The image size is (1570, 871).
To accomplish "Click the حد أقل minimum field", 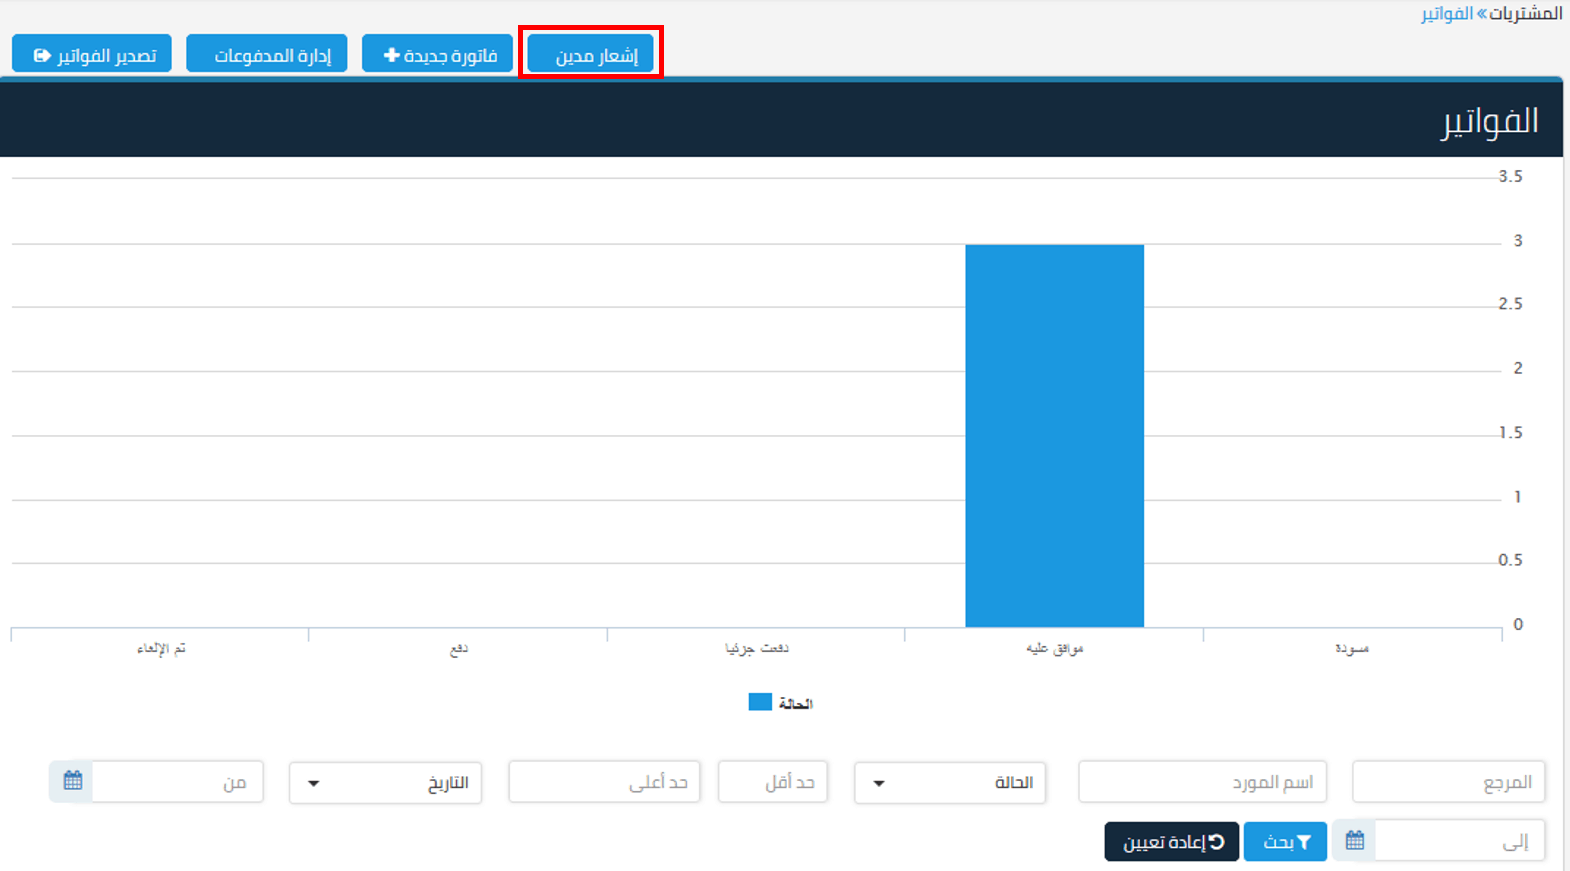I will 773,782.
